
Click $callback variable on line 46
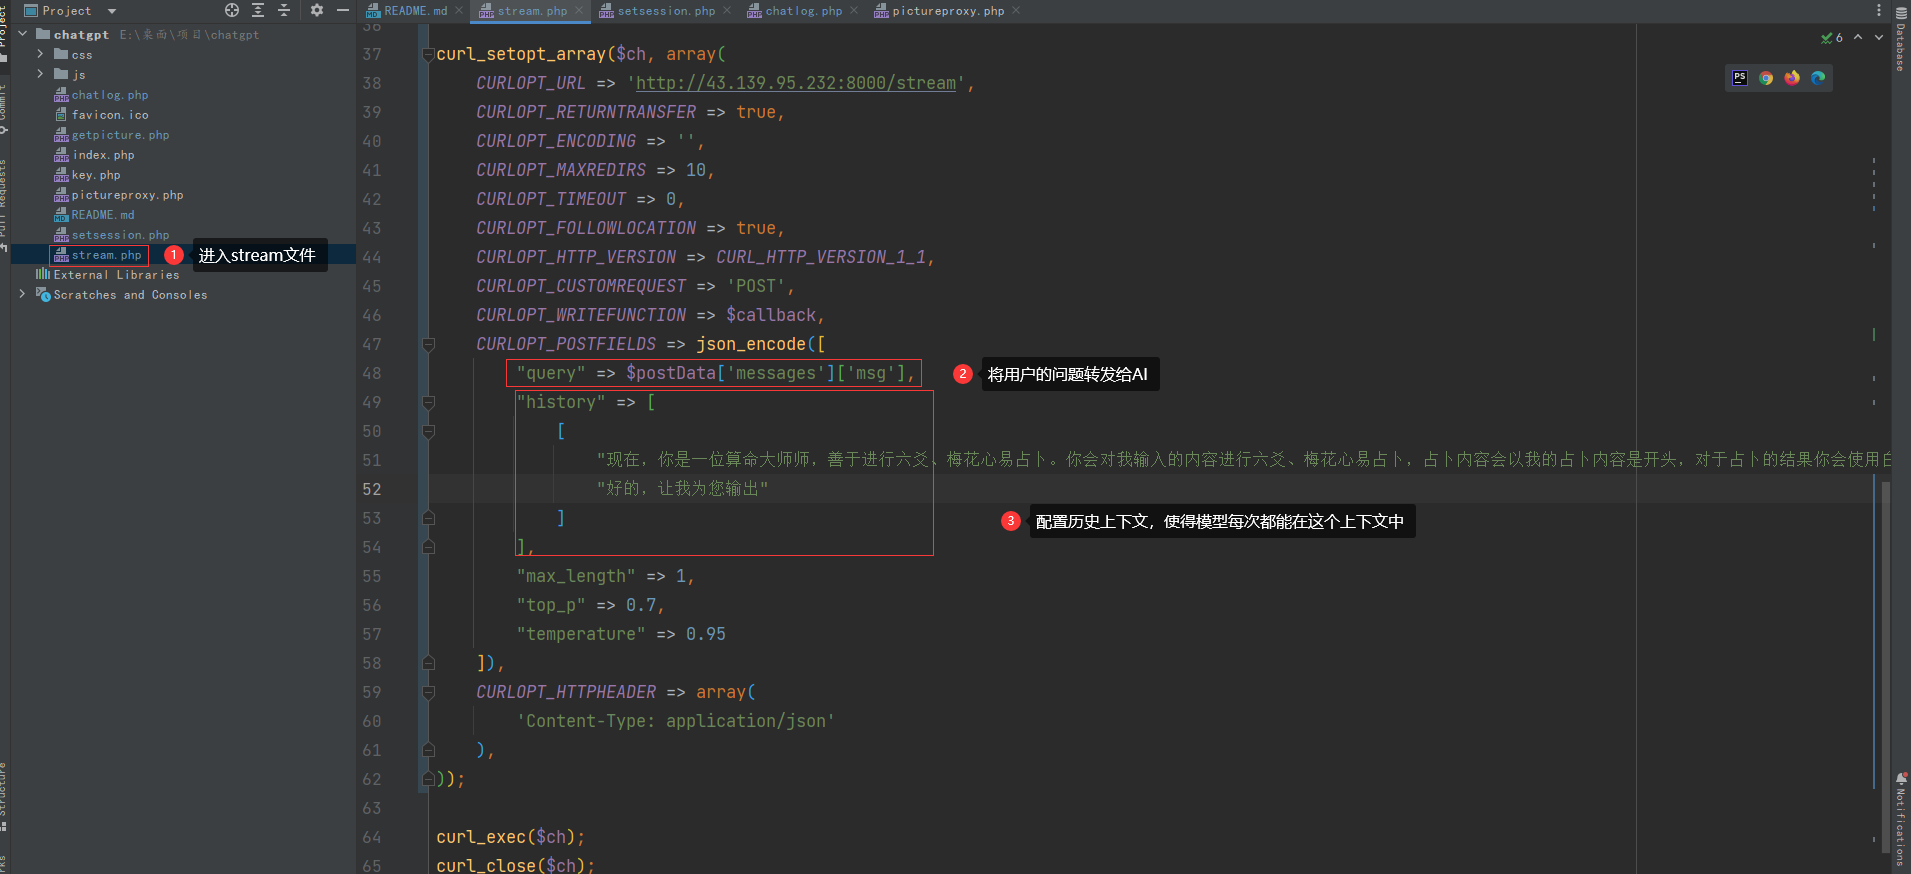pyautogui.click(x=771, y=315)
